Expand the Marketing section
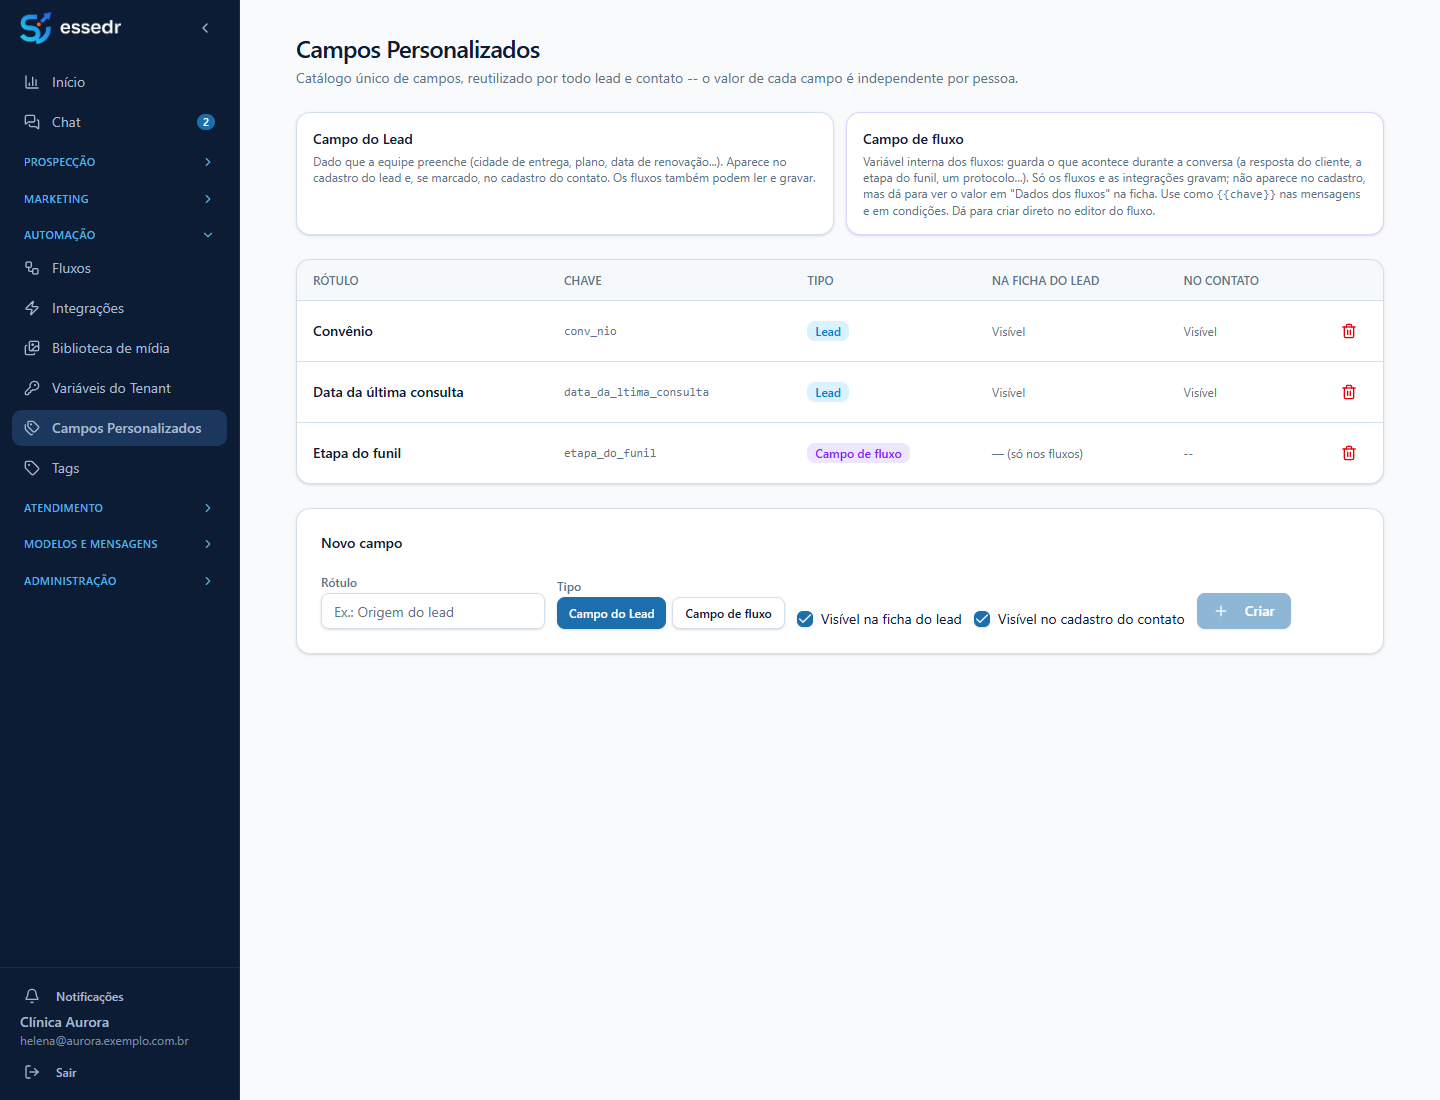Image resolution: width=1440 pixels, height=1100 pixels. (x=120, y=199)
